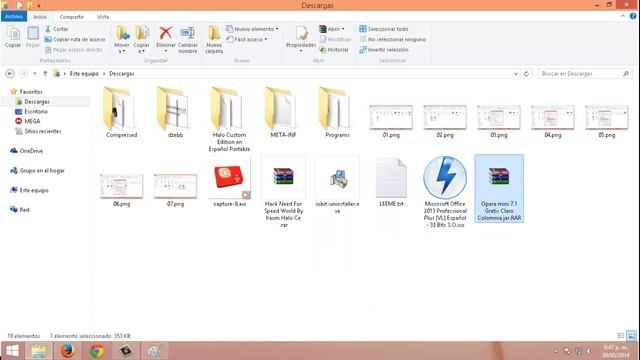Select Red in navigation pane

(x=24, y=210)
